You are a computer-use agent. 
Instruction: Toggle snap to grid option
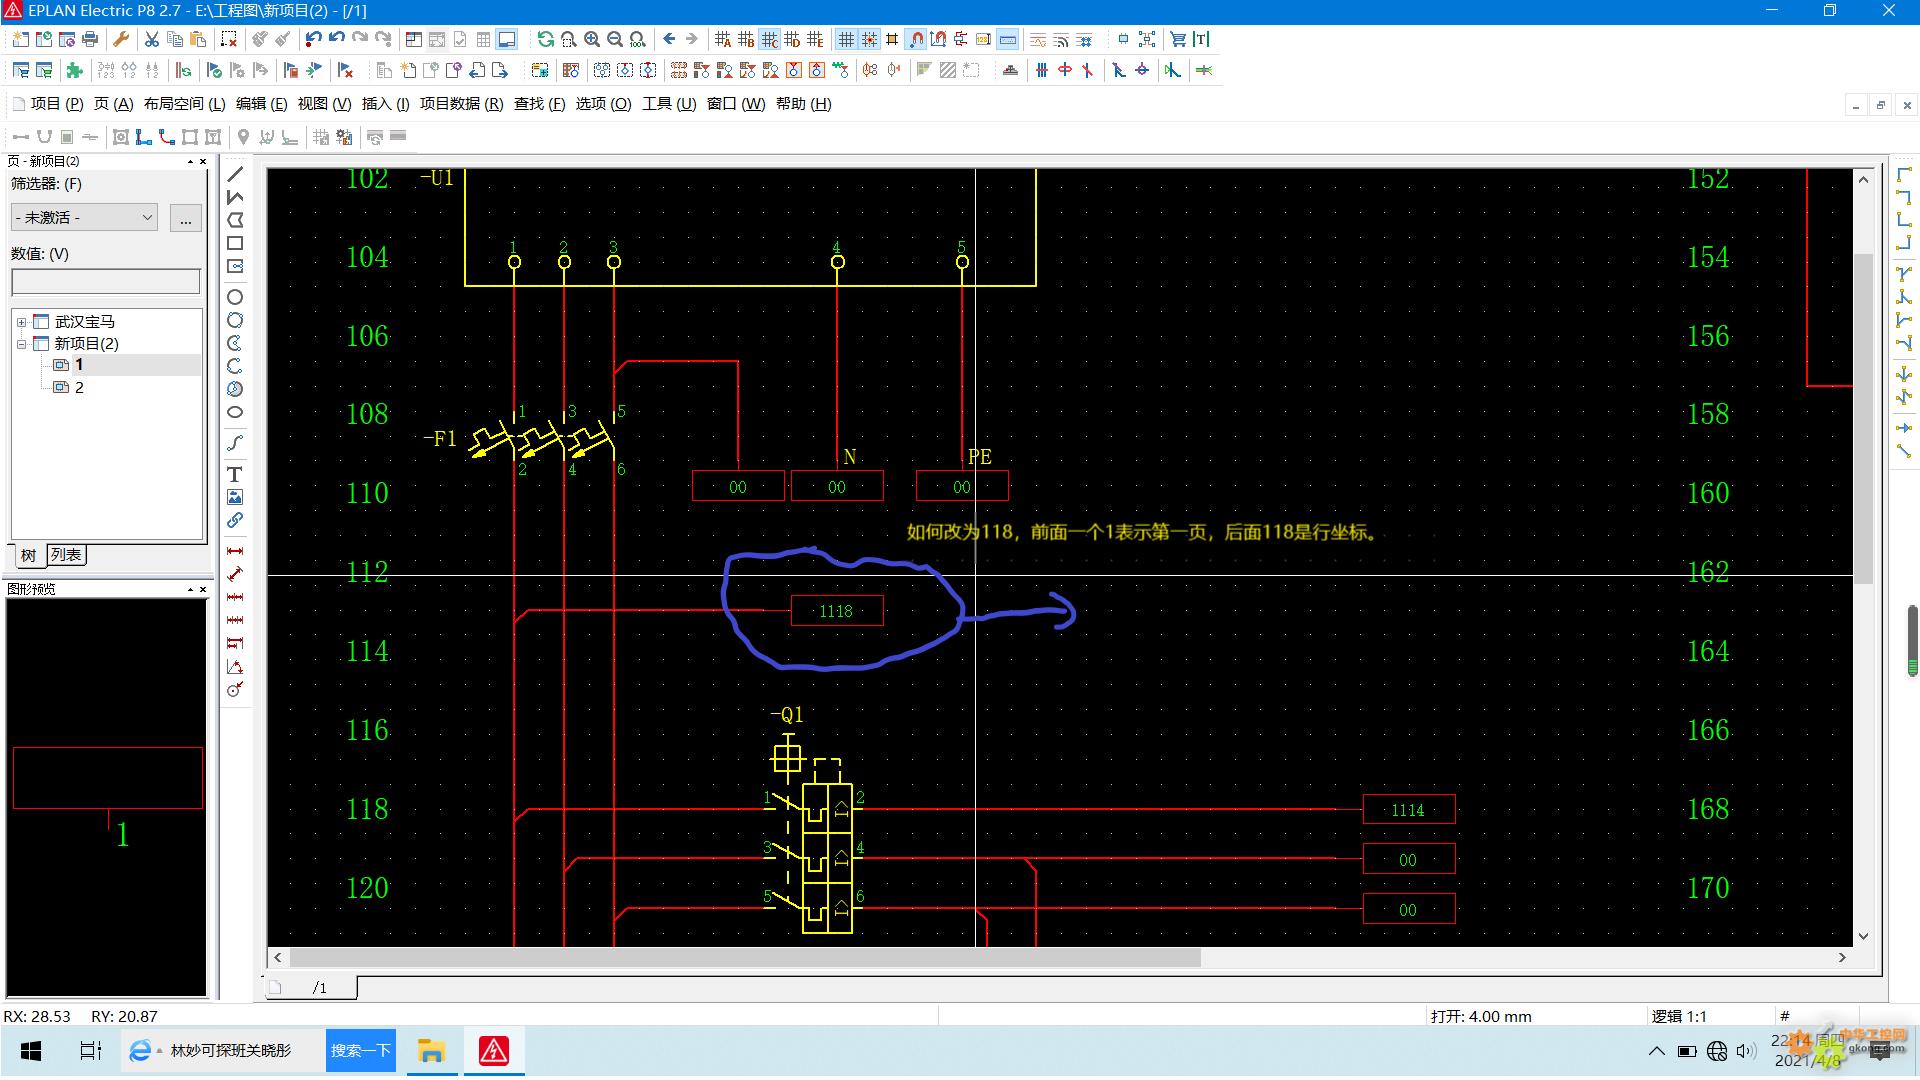pos(869,39)
